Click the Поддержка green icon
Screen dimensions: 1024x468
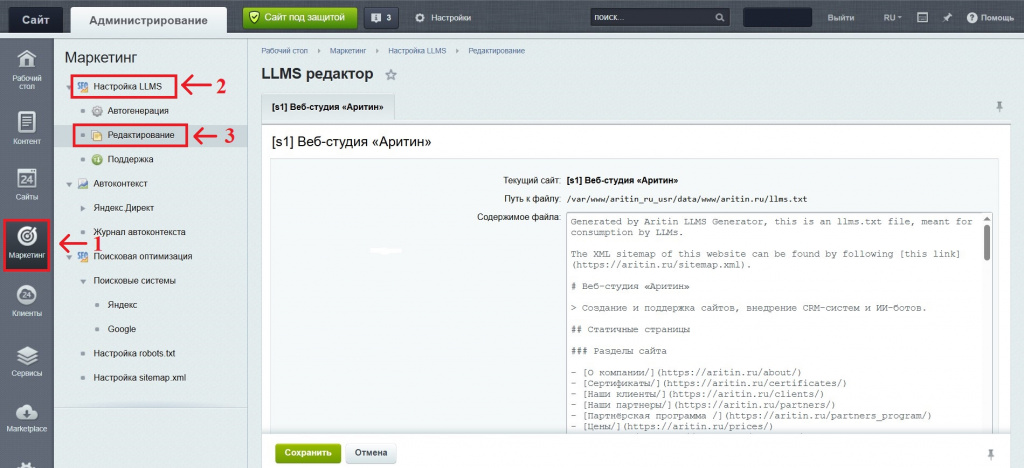[x=97, y=159]
